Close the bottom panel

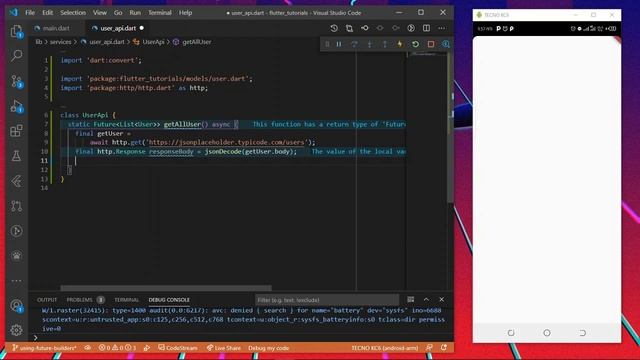(x=442, y=300)
